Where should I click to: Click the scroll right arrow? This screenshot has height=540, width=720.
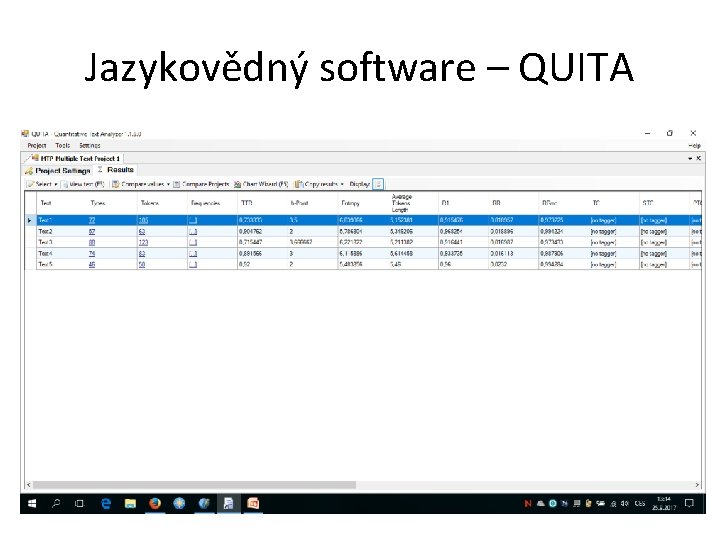698,485
